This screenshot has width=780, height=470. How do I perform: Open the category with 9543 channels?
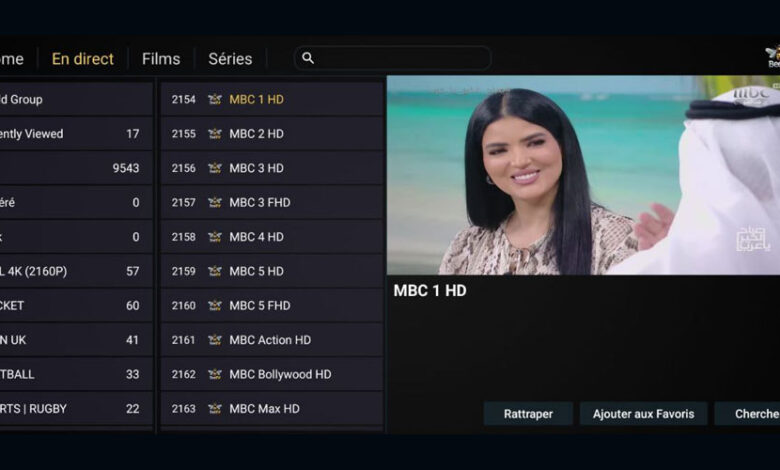click(75, 168)
